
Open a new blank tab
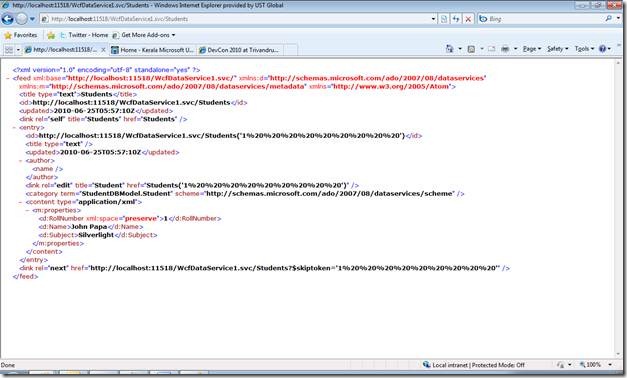pos(290,50)
